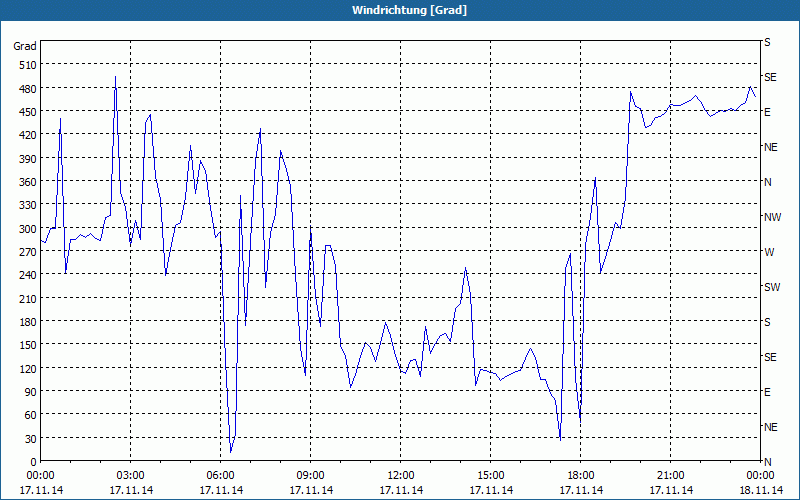
Task: Click the "SE" compass label level with 120
Action: pyautogui.click(x=770, y=357)
